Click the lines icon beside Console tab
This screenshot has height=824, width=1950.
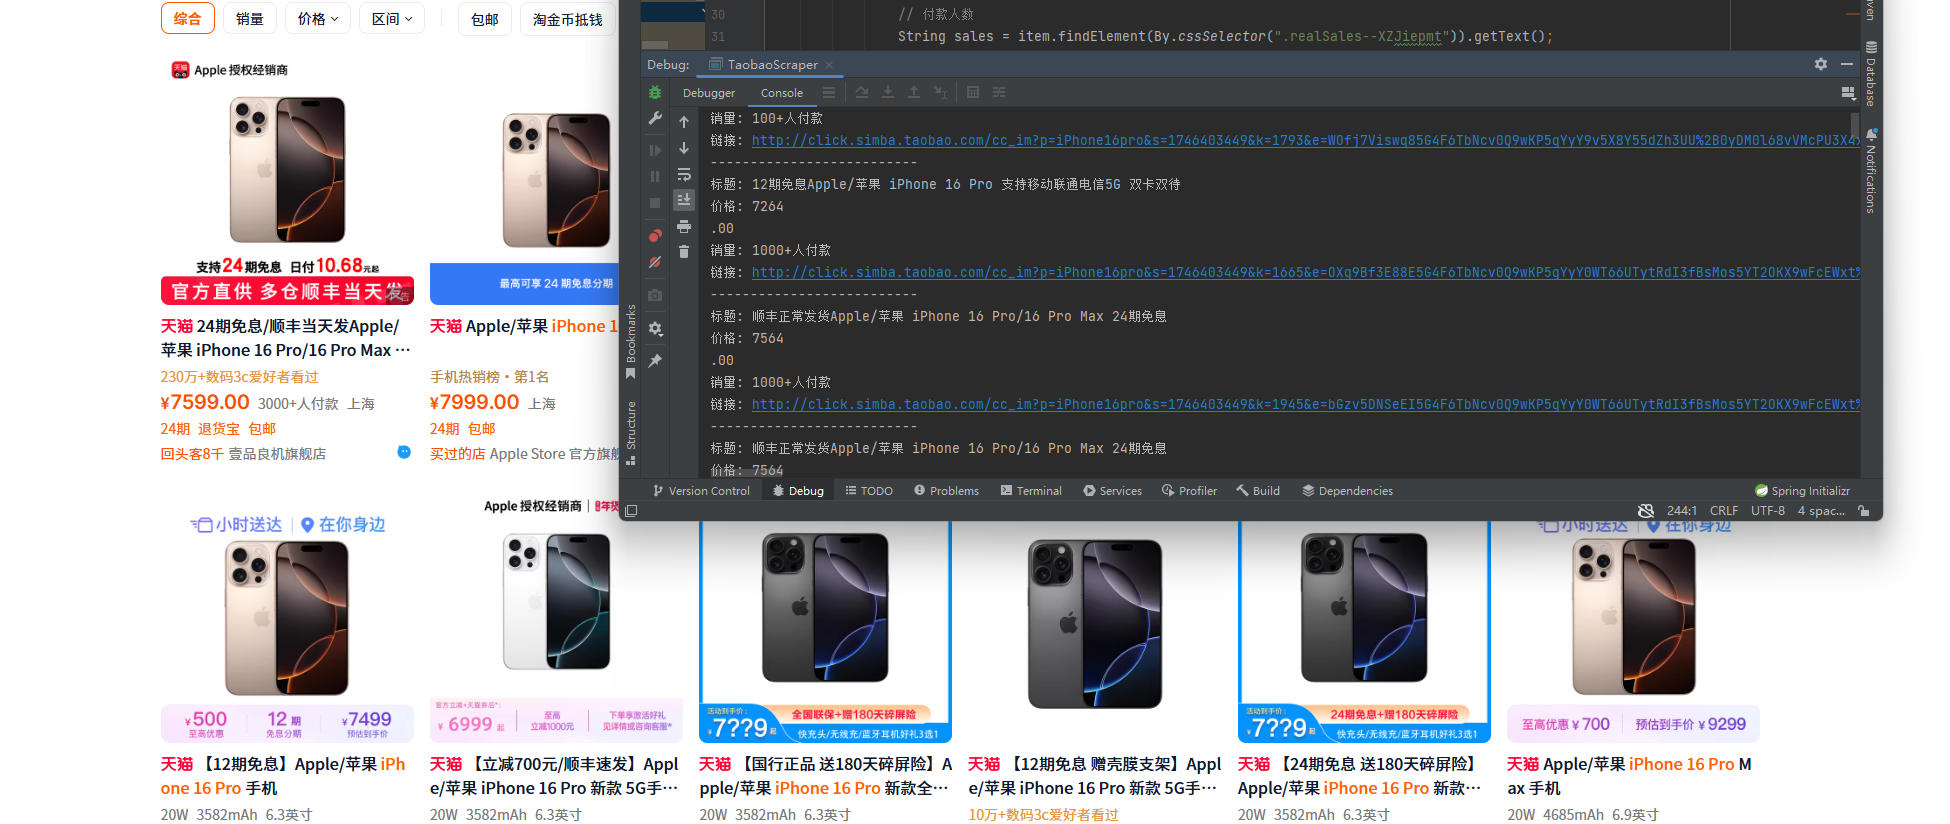point(829,92)
